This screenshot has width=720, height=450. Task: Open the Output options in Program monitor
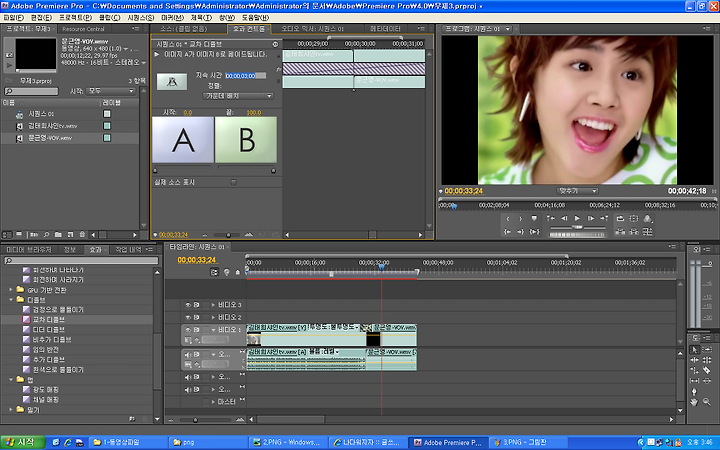click(647, 219)
